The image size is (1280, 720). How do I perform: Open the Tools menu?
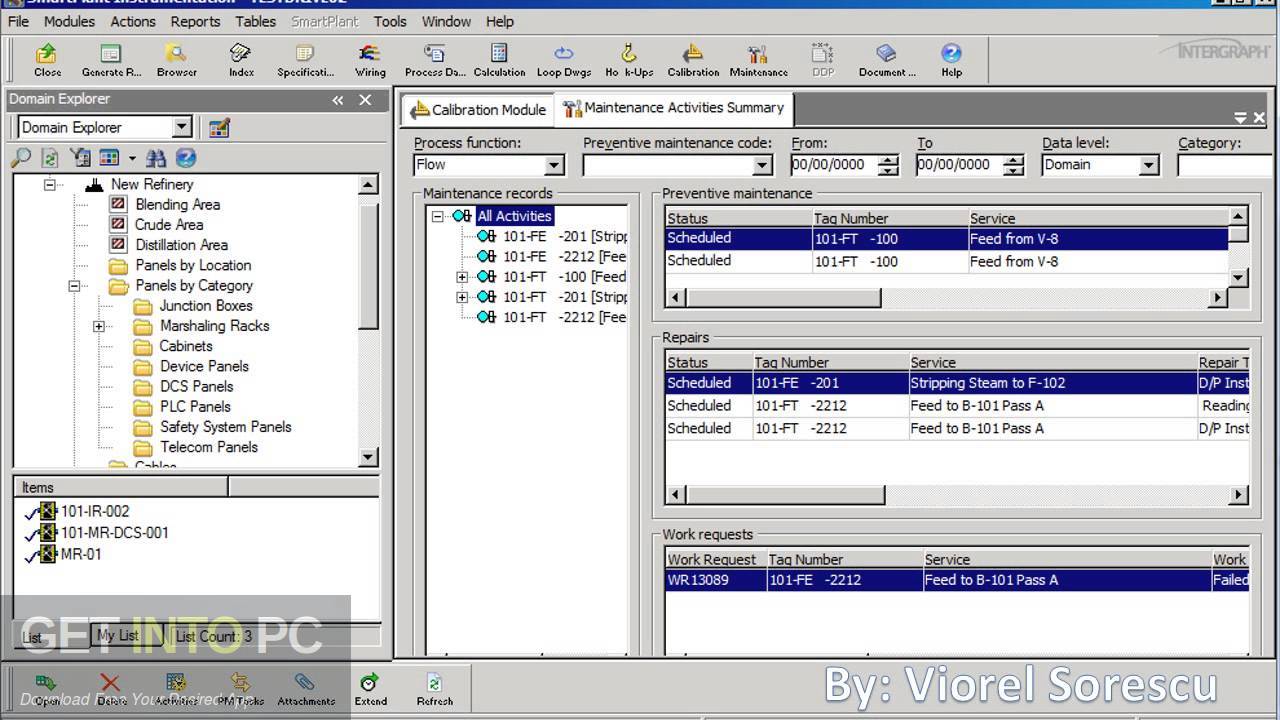(x=390, y=21)
